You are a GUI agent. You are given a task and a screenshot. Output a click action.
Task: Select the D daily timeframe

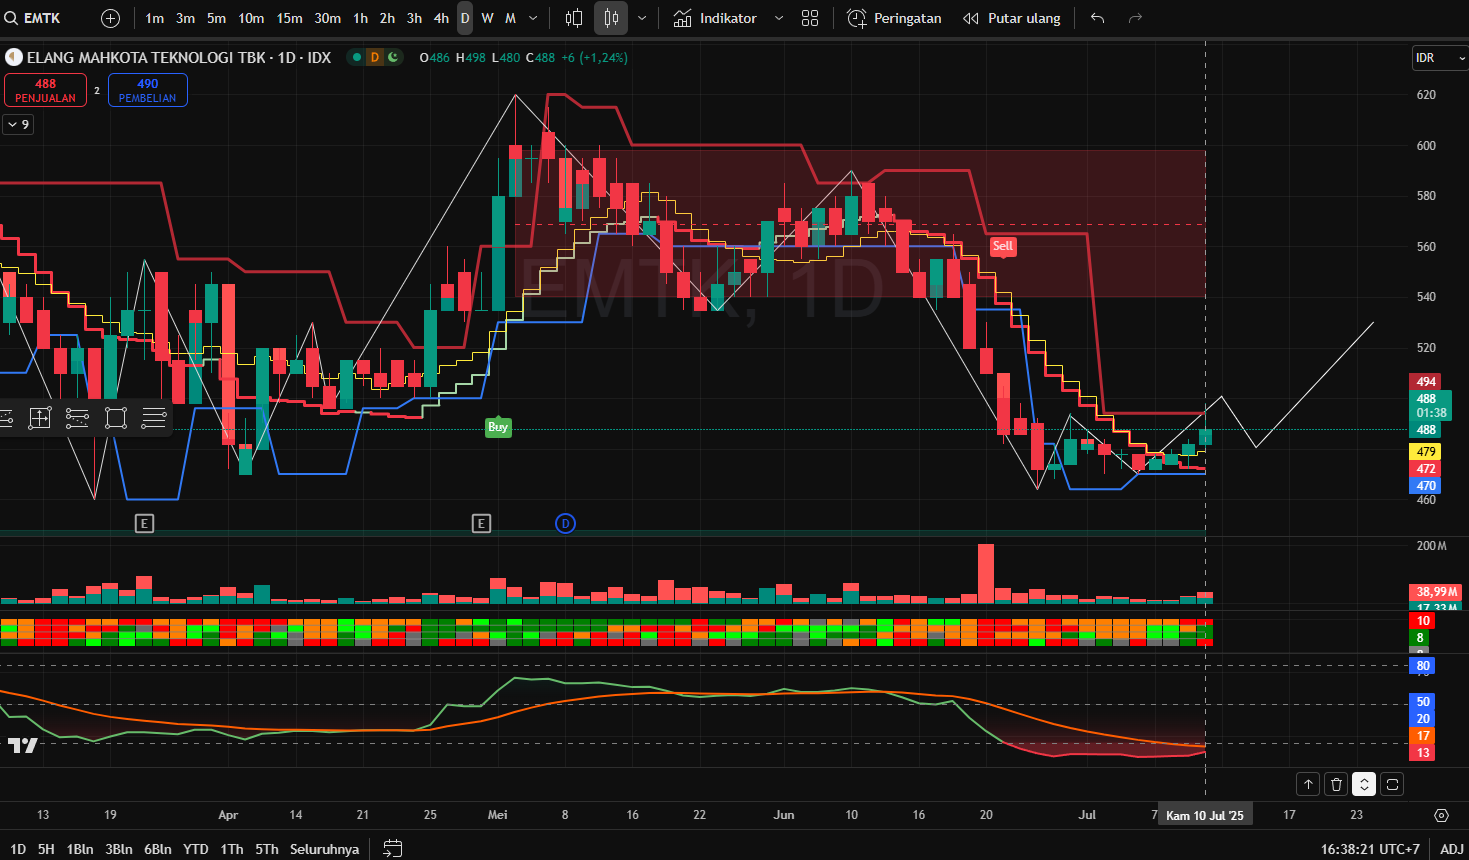coord(465,18)
